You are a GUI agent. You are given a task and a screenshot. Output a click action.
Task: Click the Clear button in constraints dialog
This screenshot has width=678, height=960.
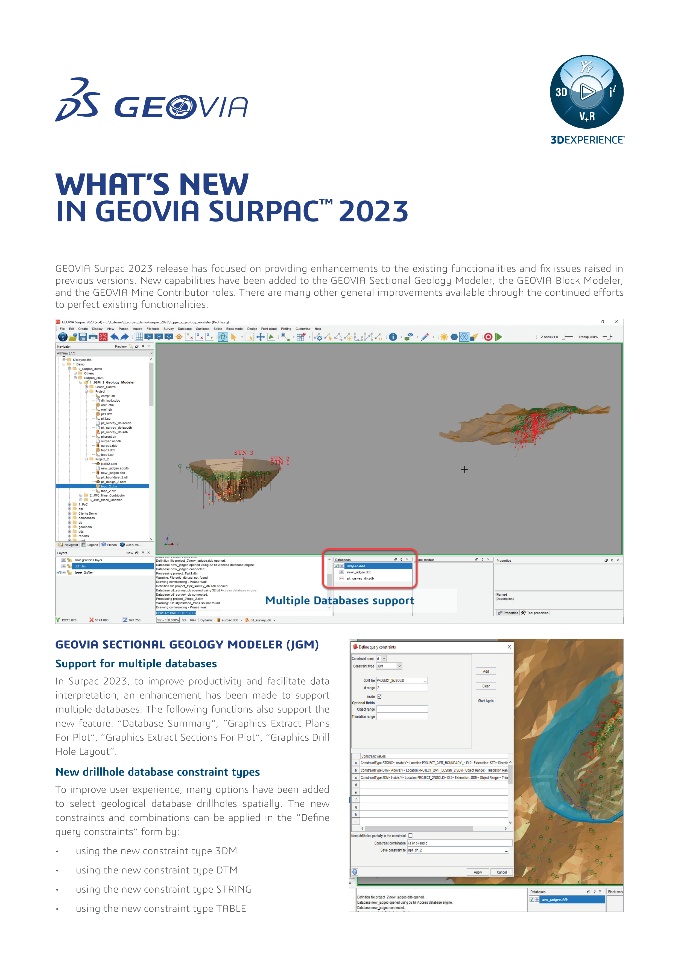tap(486, 686)
